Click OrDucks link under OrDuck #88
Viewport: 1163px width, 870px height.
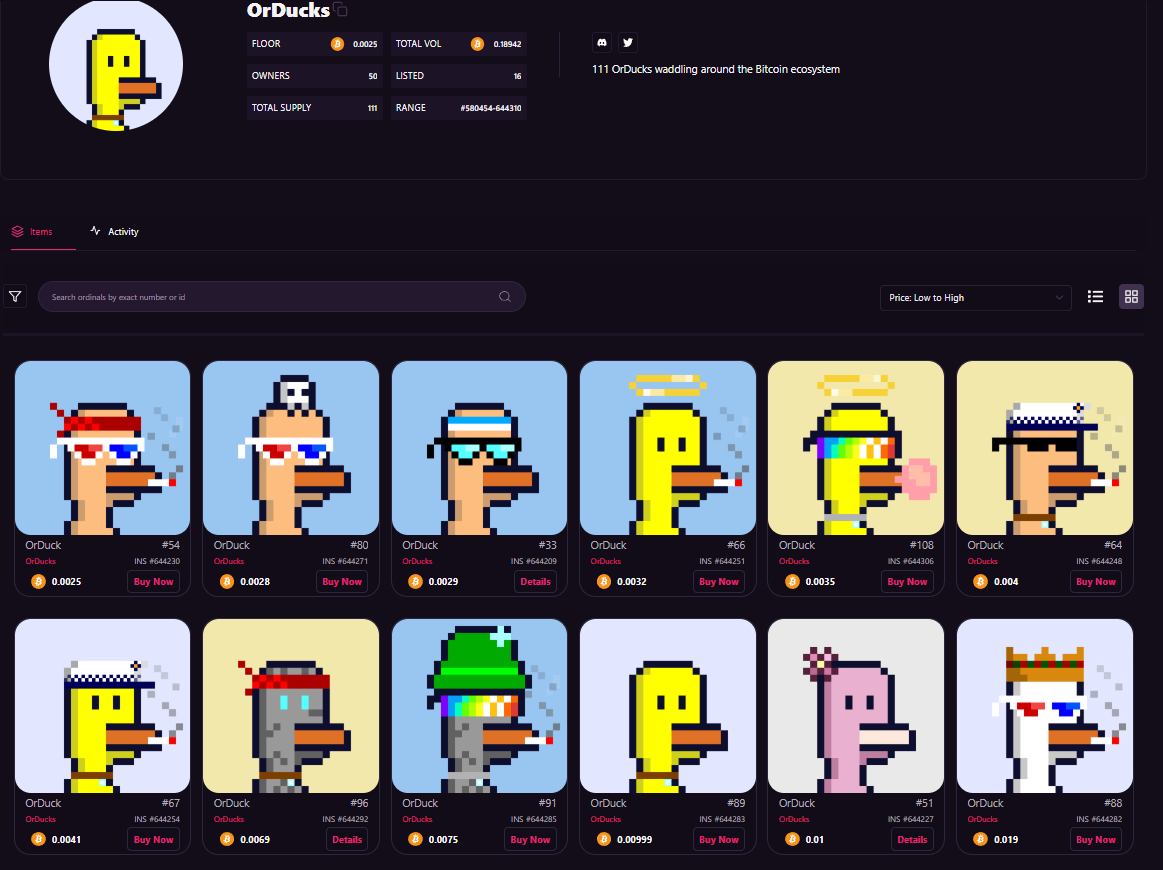click(983, 820)
